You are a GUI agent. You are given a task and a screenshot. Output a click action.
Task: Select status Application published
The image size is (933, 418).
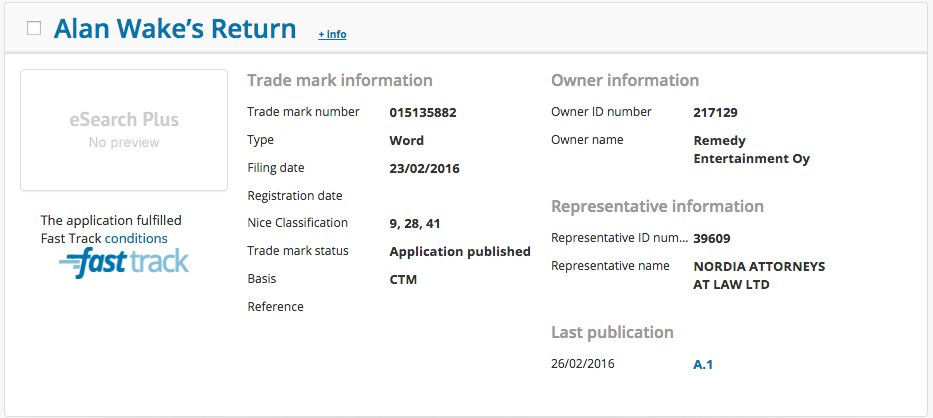coord(460,251)
